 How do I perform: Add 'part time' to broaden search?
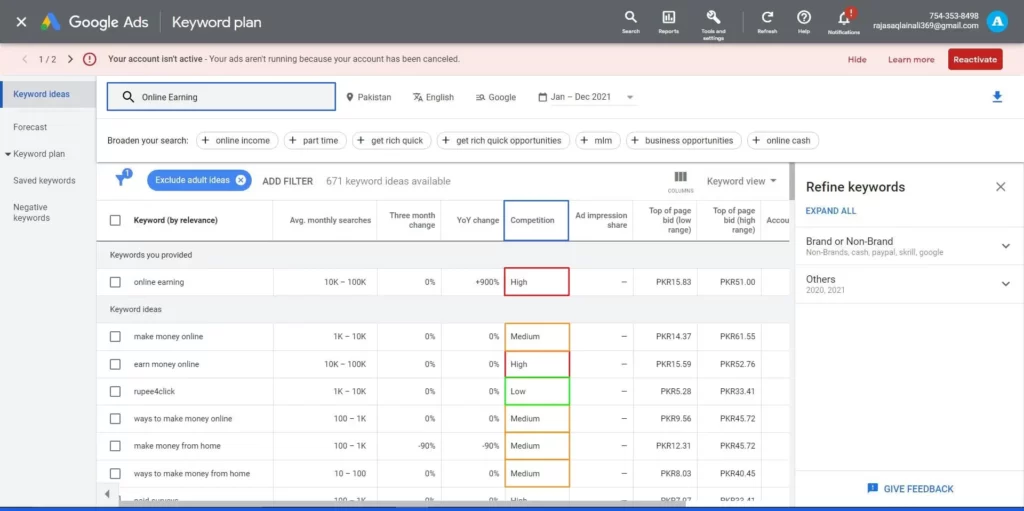click(x=315, y=140)
